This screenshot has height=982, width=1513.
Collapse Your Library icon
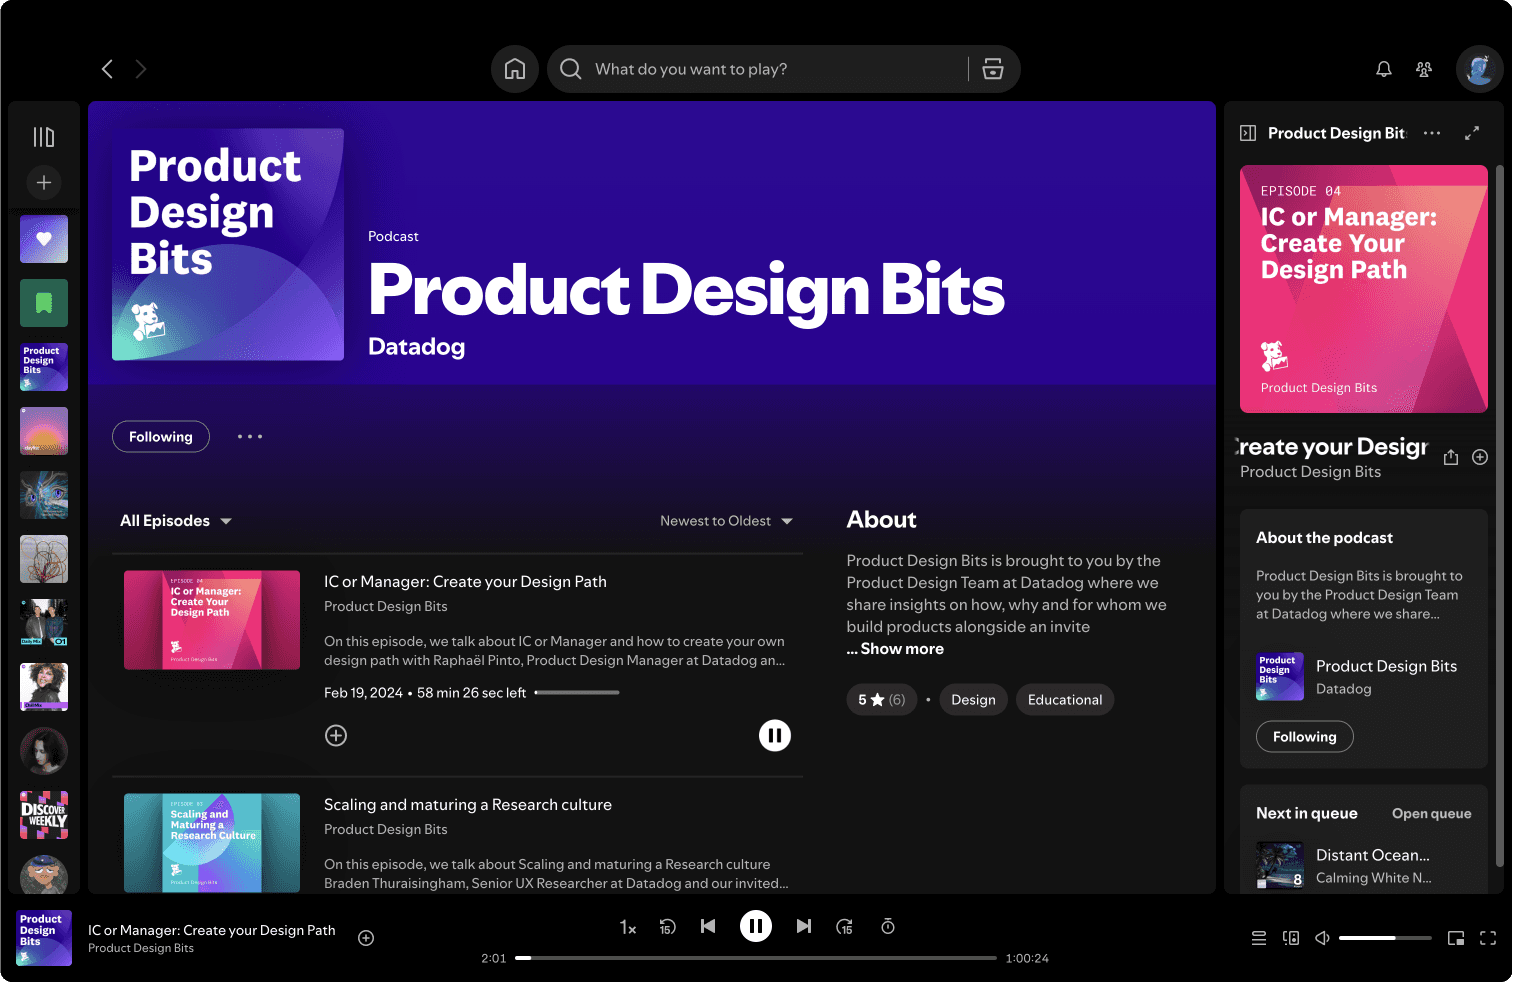coord(44,137)
